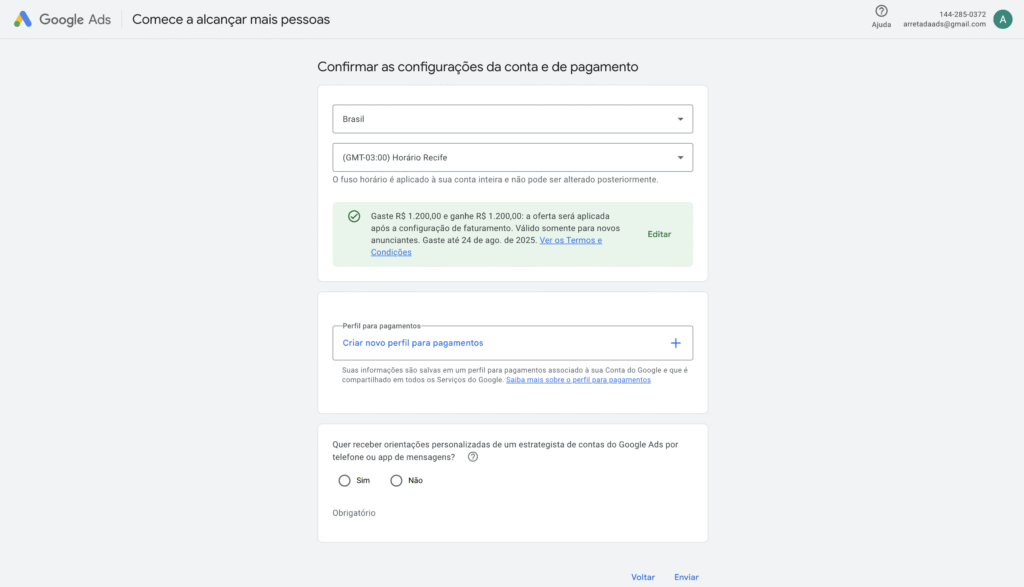Click the question mark beside the strategist question
This screenshot has width=1024, height=587.
pyautogui.click(x=473, y=457)
